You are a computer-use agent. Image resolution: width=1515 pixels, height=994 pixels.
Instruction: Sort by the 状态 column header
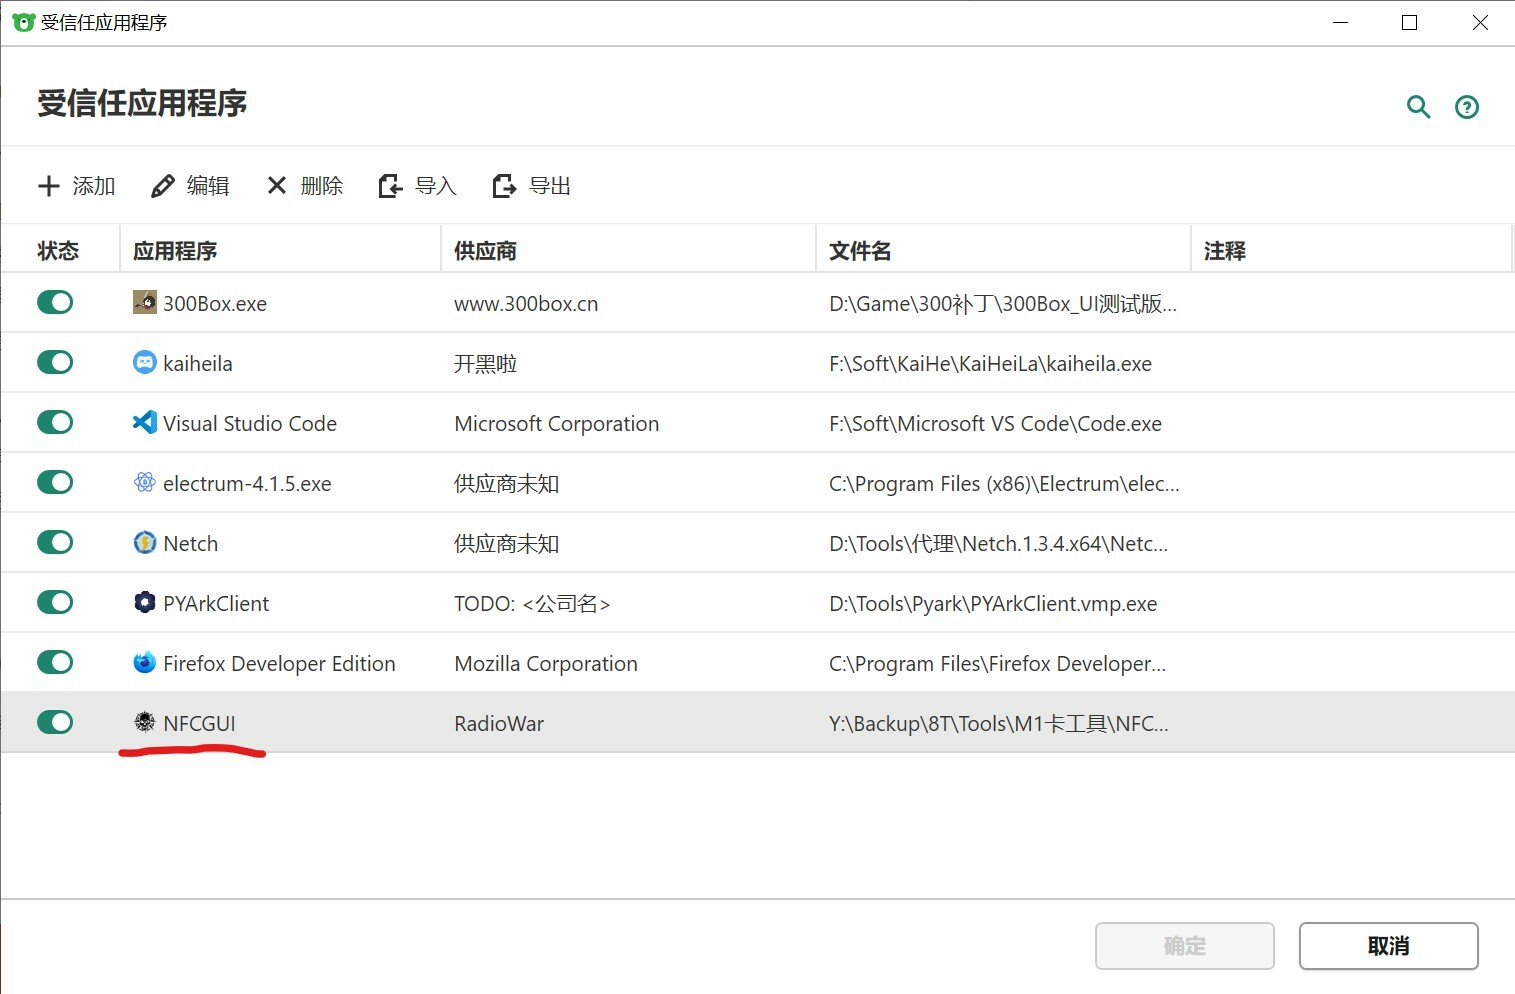58,251
